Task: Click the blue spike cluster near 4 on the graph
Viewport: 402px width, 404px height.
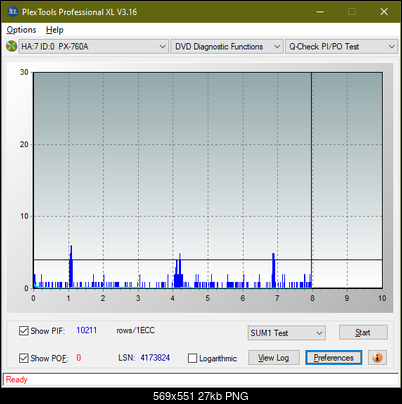Action: [x=179, y=270]
